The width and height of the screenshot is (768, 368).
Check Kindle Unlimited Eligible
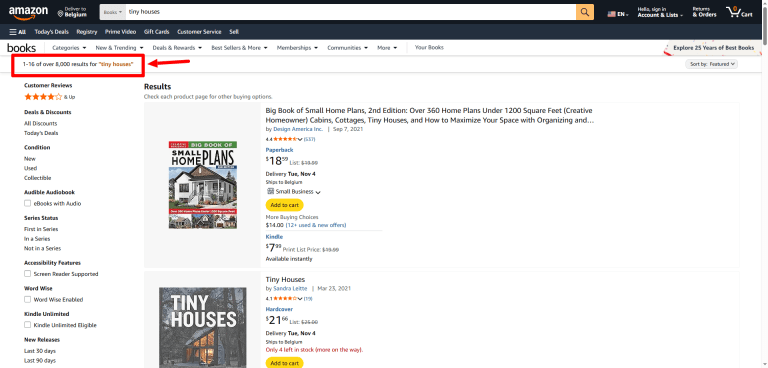[x=27, y=325]
